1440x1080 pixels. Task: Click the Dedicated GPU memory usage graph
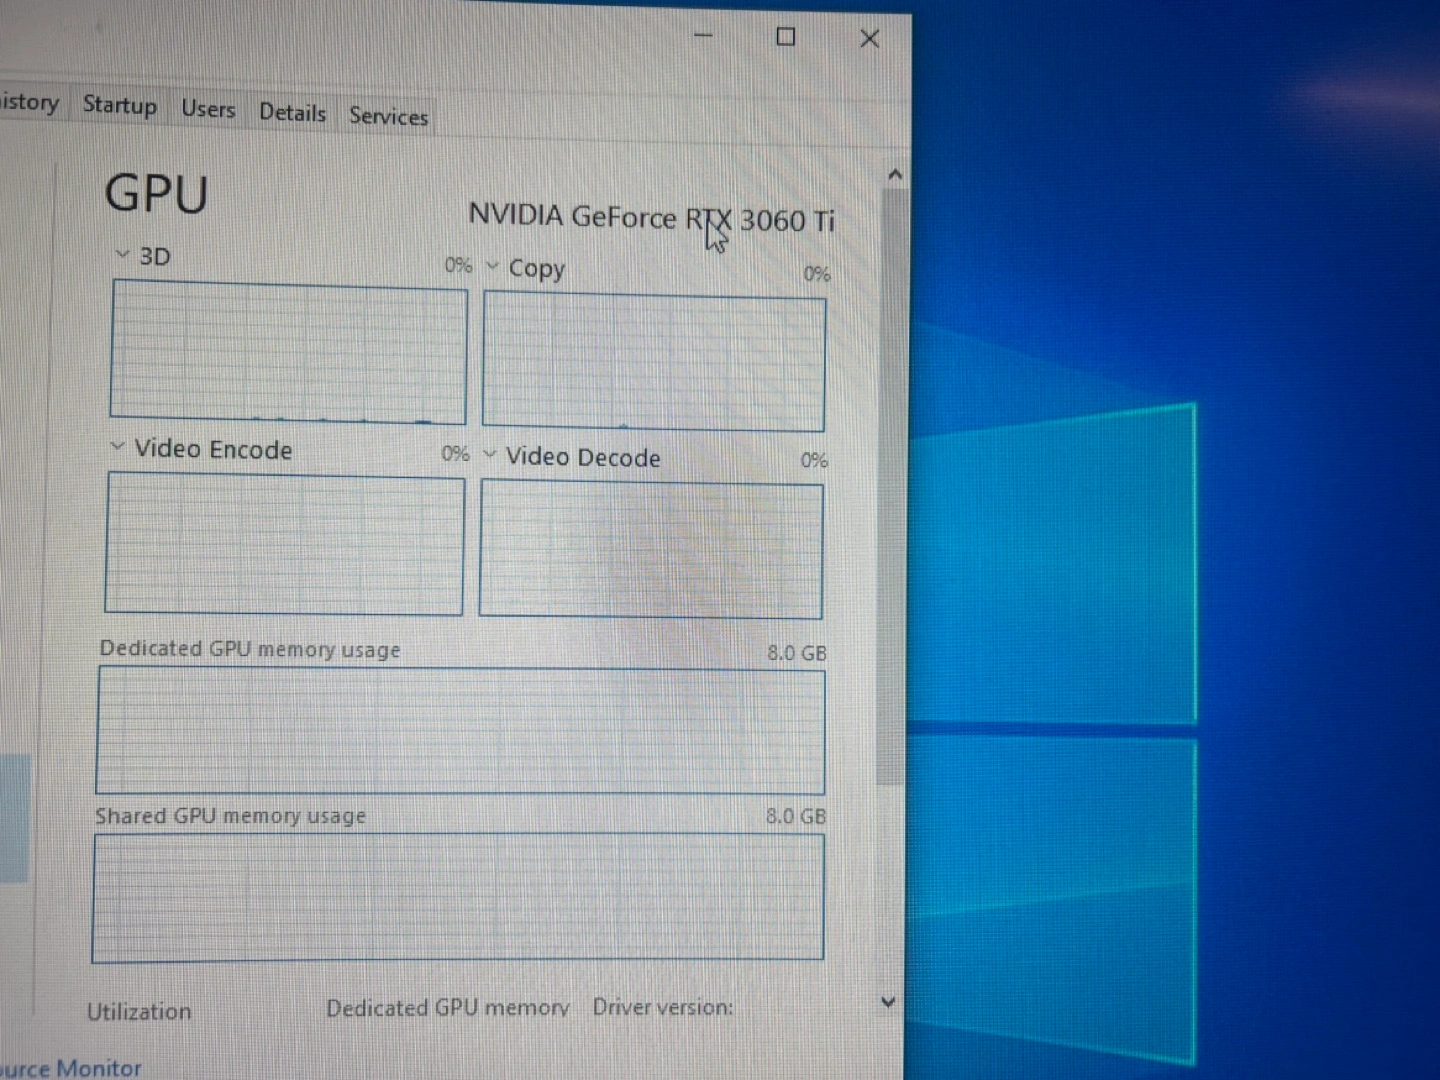tap(460, 731)
